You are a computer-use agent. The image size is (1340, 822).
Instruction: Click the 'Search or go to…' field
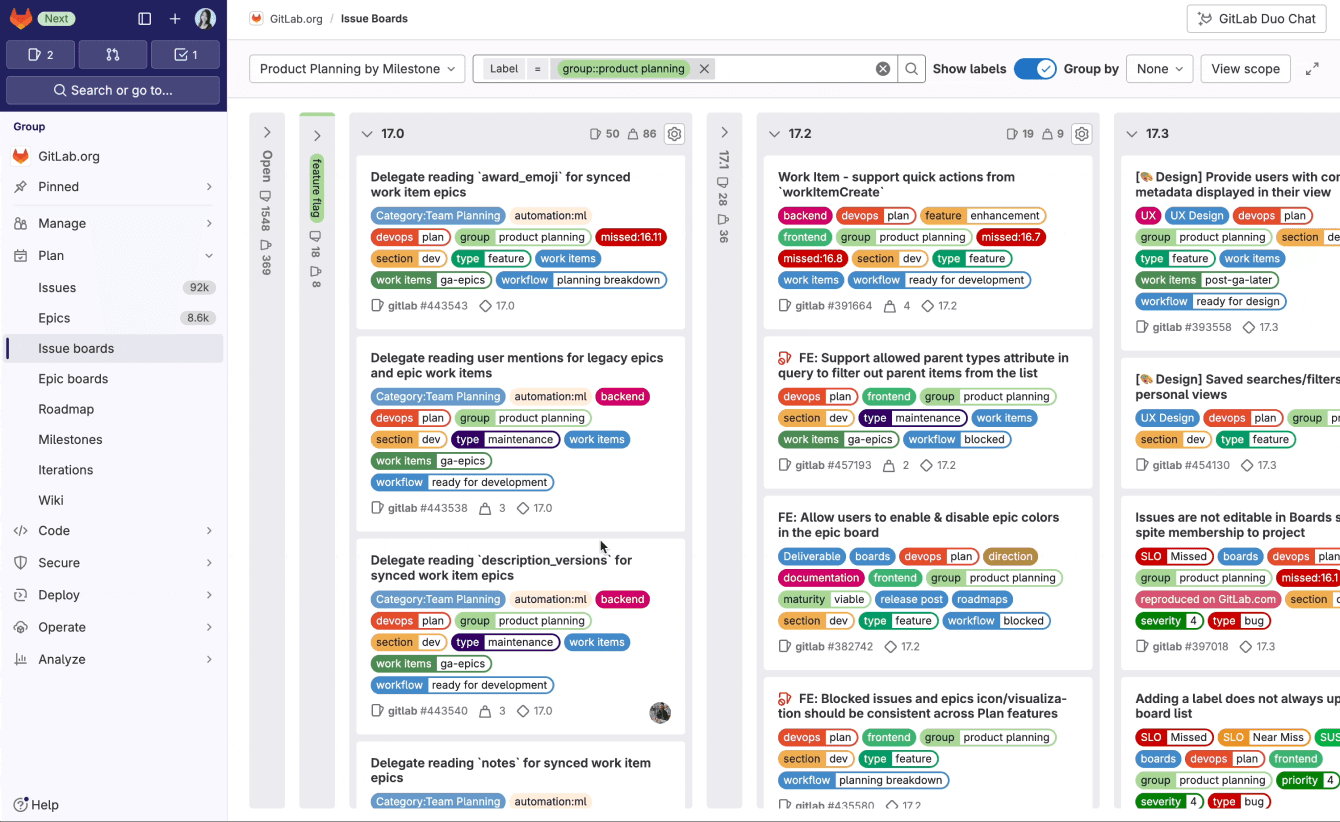pyautogui.click(x=113, y=90)
